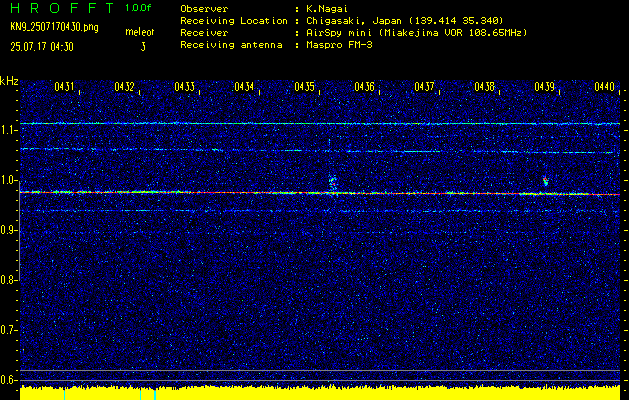This screenshot has height=400, width=629.
Task: Select the 1.1 kHz axis tick label
Action: (7, 130)
